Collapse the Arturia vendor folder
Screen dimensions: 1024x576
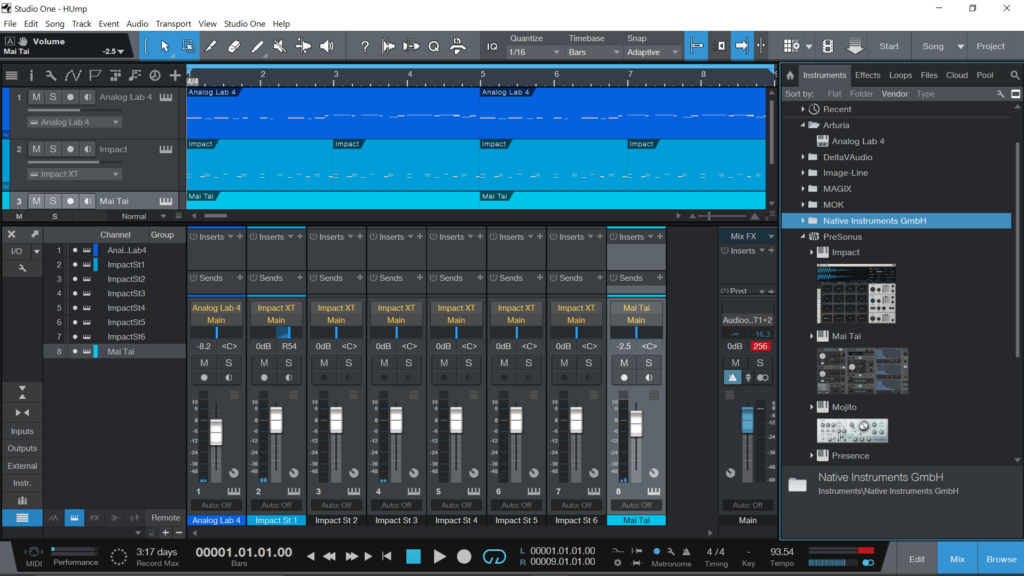[803, 125]
